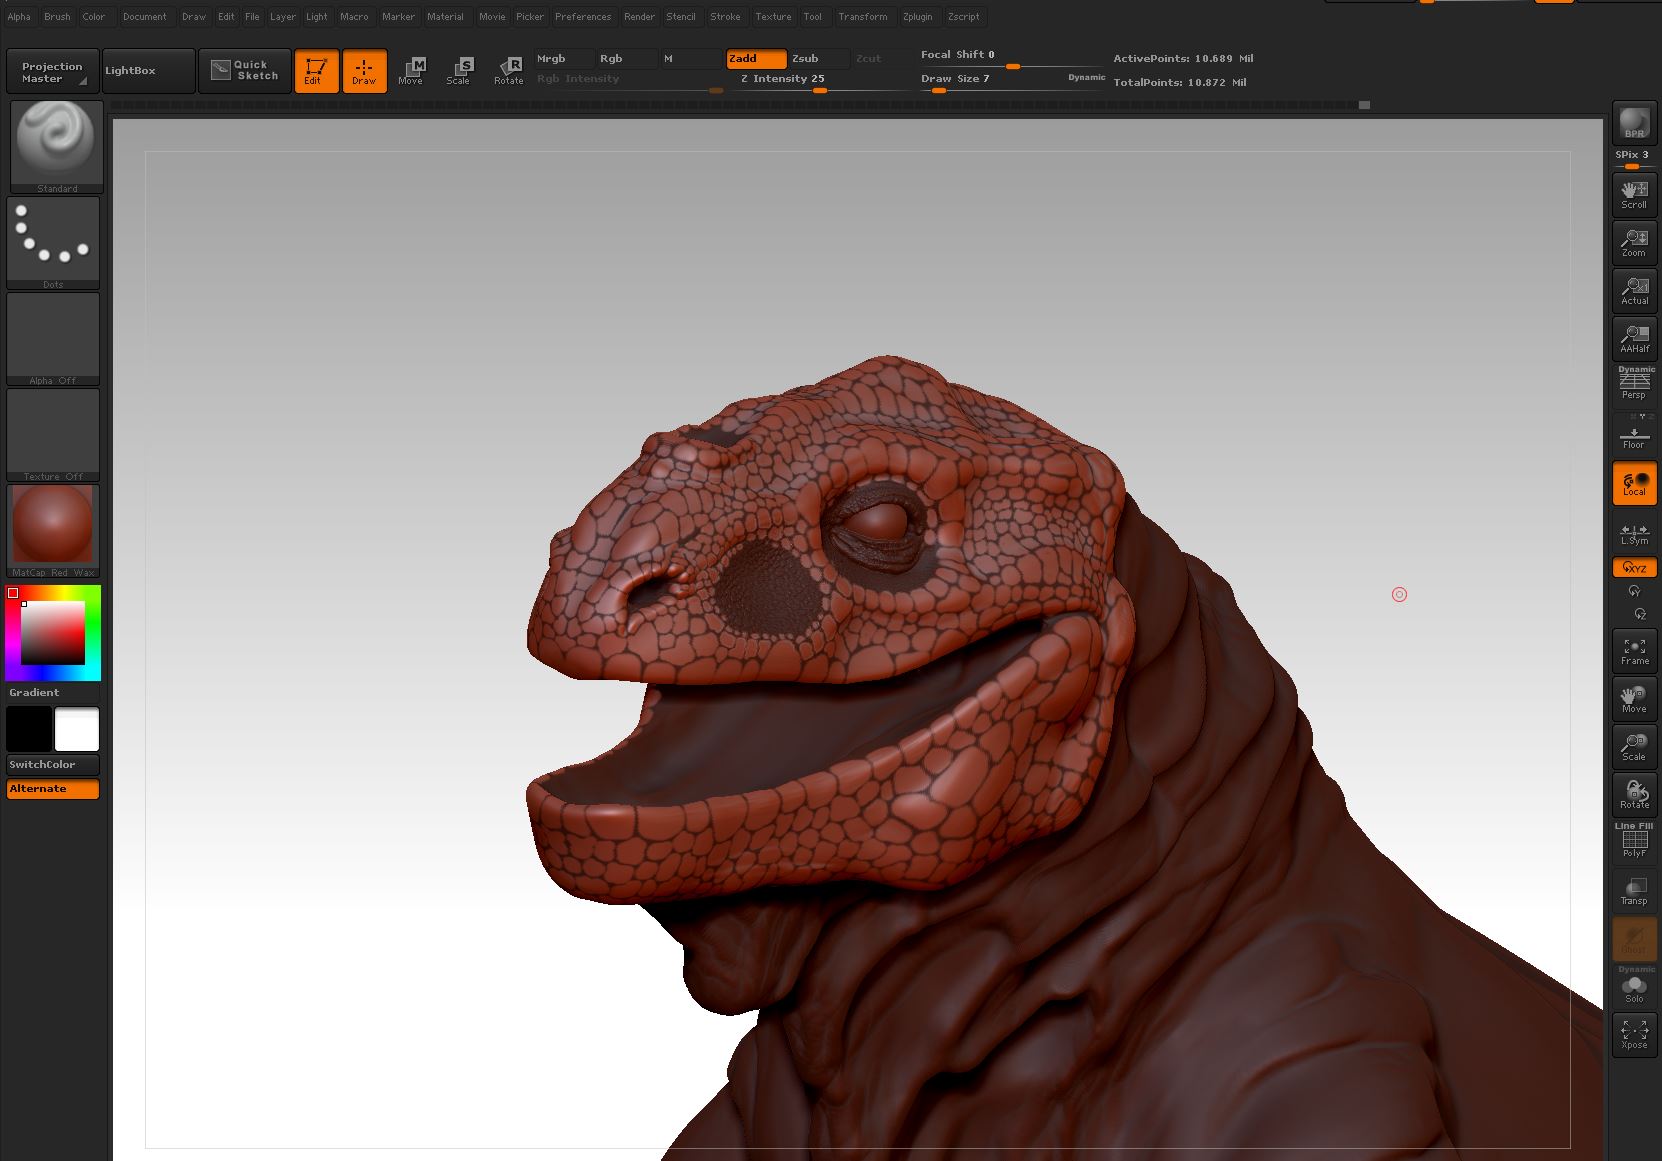Toggle the Alternate color button
Screen dimensions: 1662x1161
[53, 789]
